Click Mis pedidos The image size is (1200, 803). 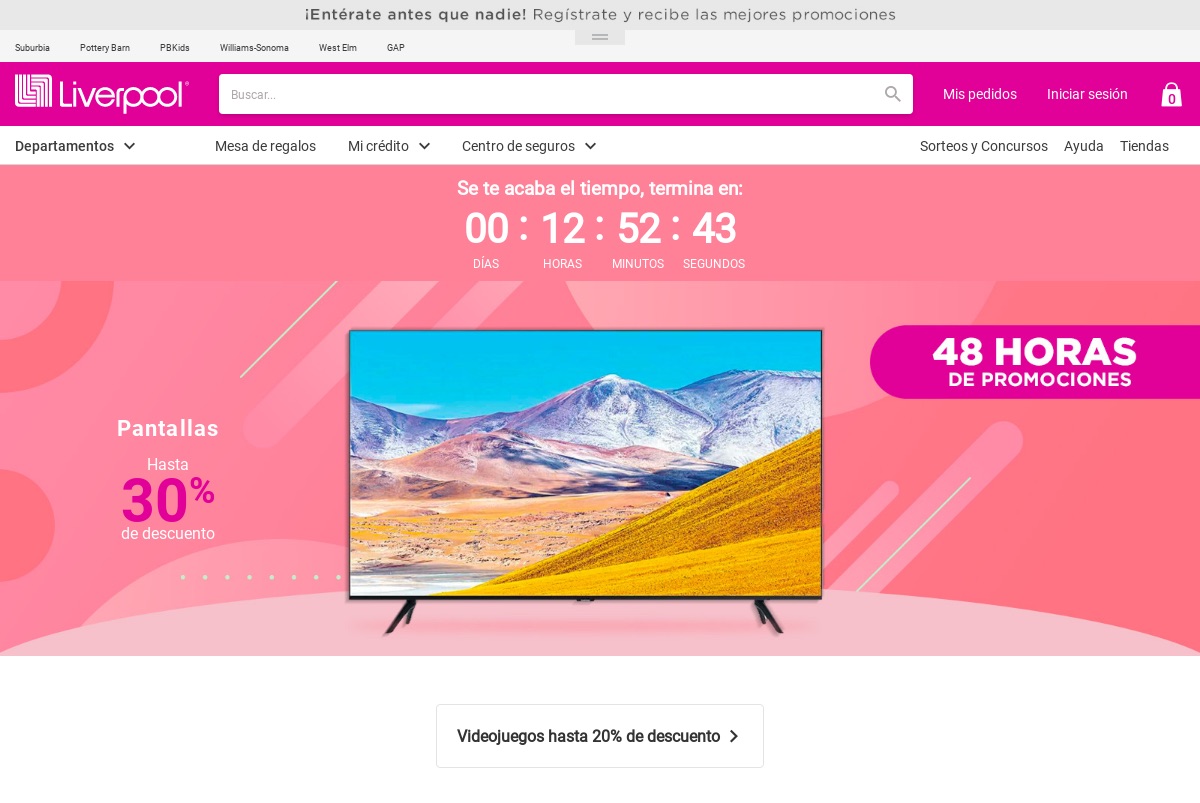click(x=980, y=94)
